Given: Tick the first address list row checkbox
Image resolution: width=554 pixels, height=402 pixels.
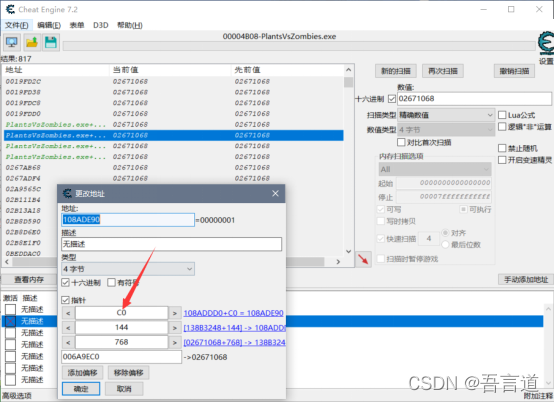Looking at the screenshot, I should [x=10, y=309].
